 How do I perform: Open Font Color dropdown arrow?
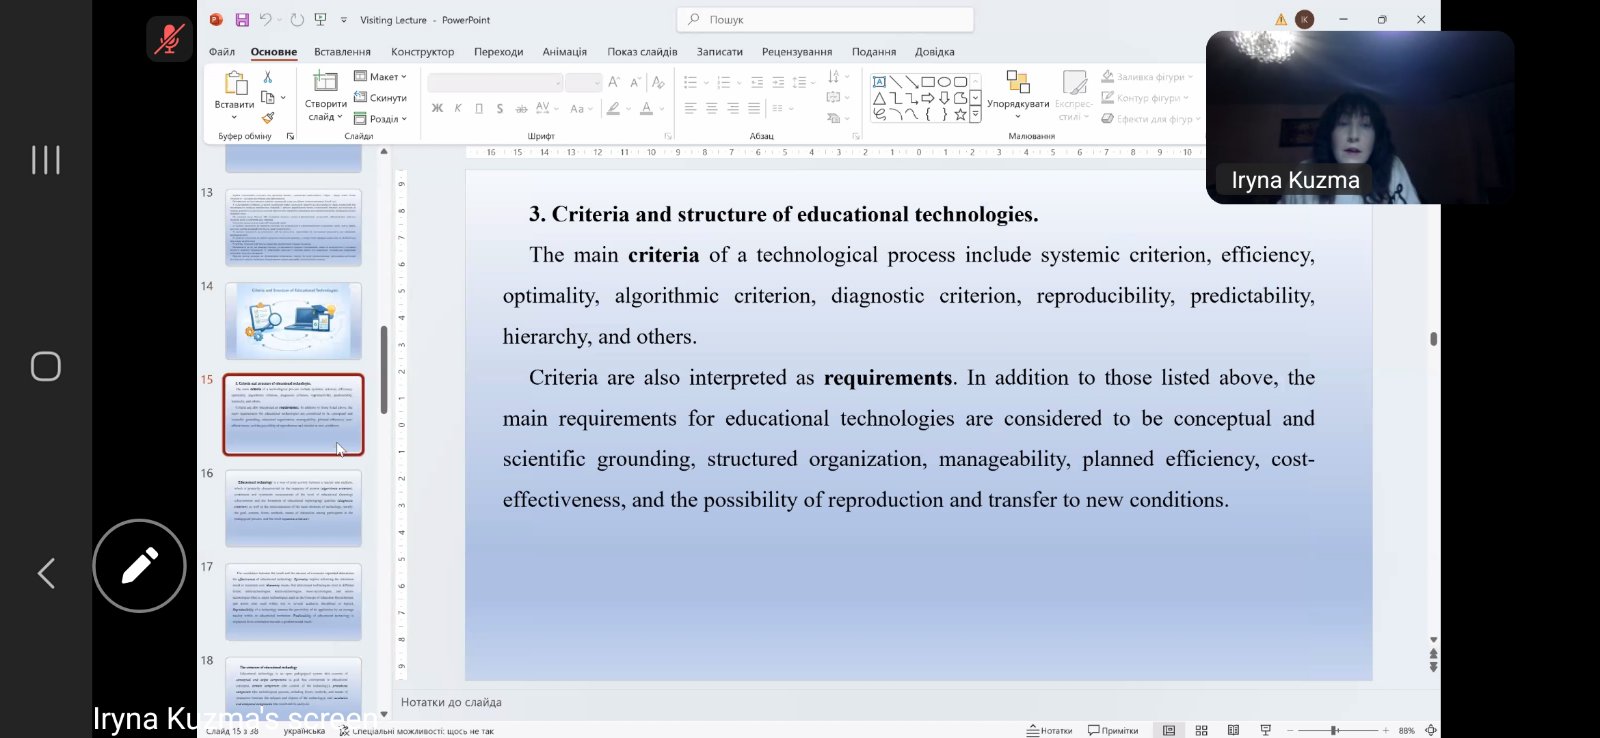tap(662, 108)
